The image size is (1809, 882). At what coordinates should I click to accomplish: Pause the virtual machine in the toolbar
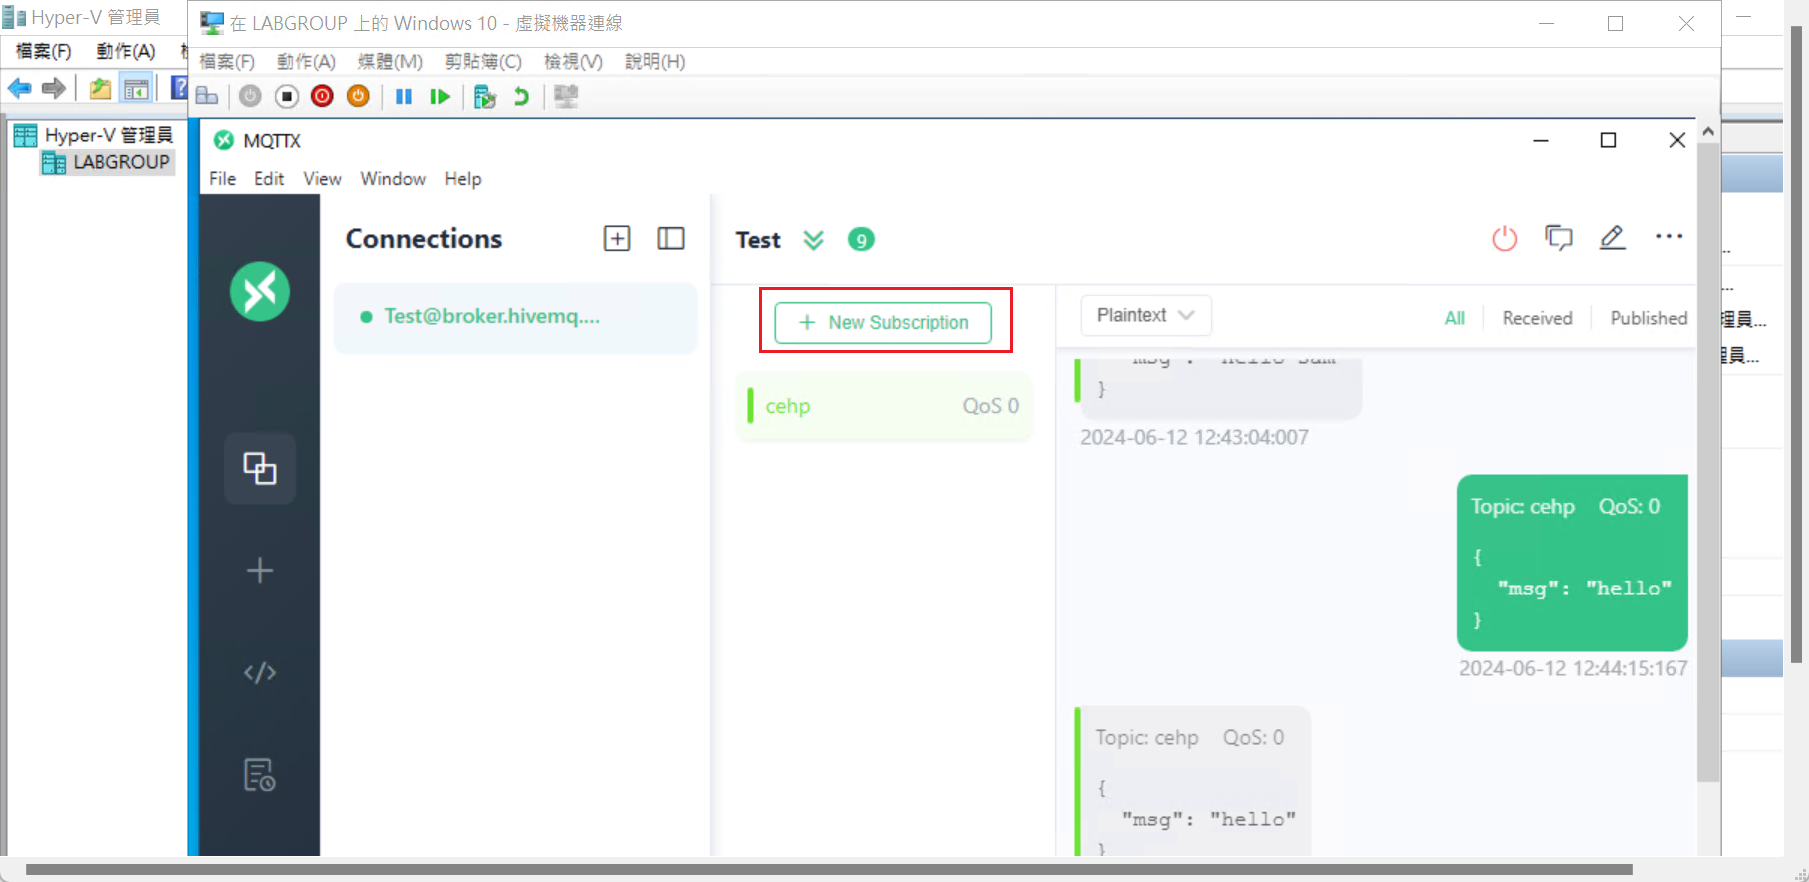404,97
